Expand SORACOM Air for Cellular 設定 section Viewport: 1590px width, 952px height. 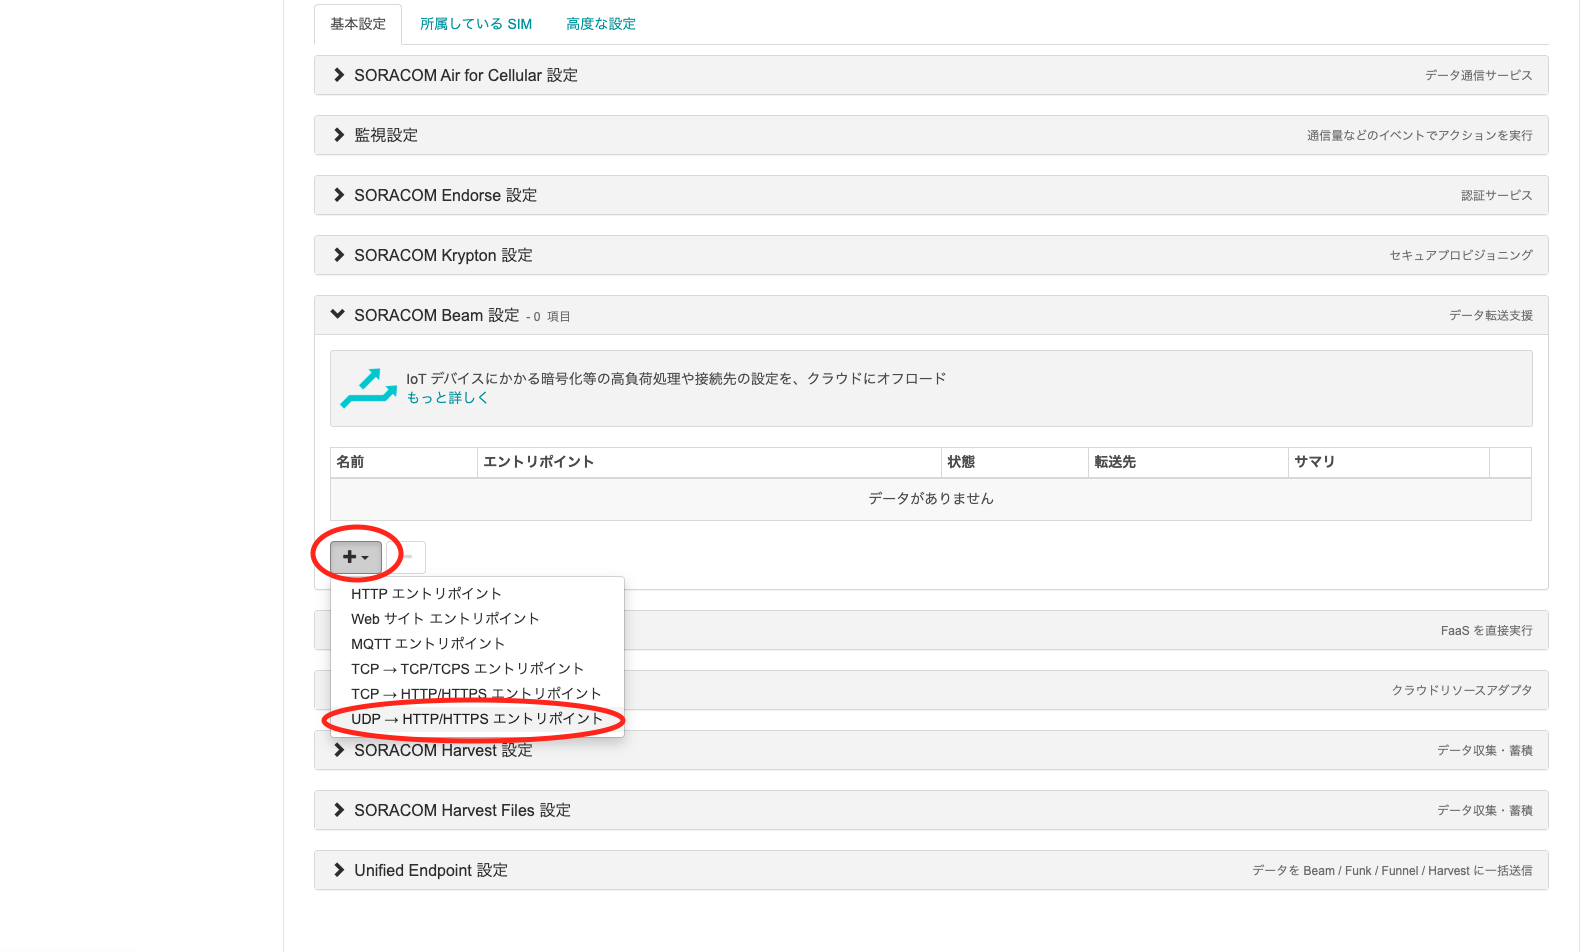pos(931,75)
